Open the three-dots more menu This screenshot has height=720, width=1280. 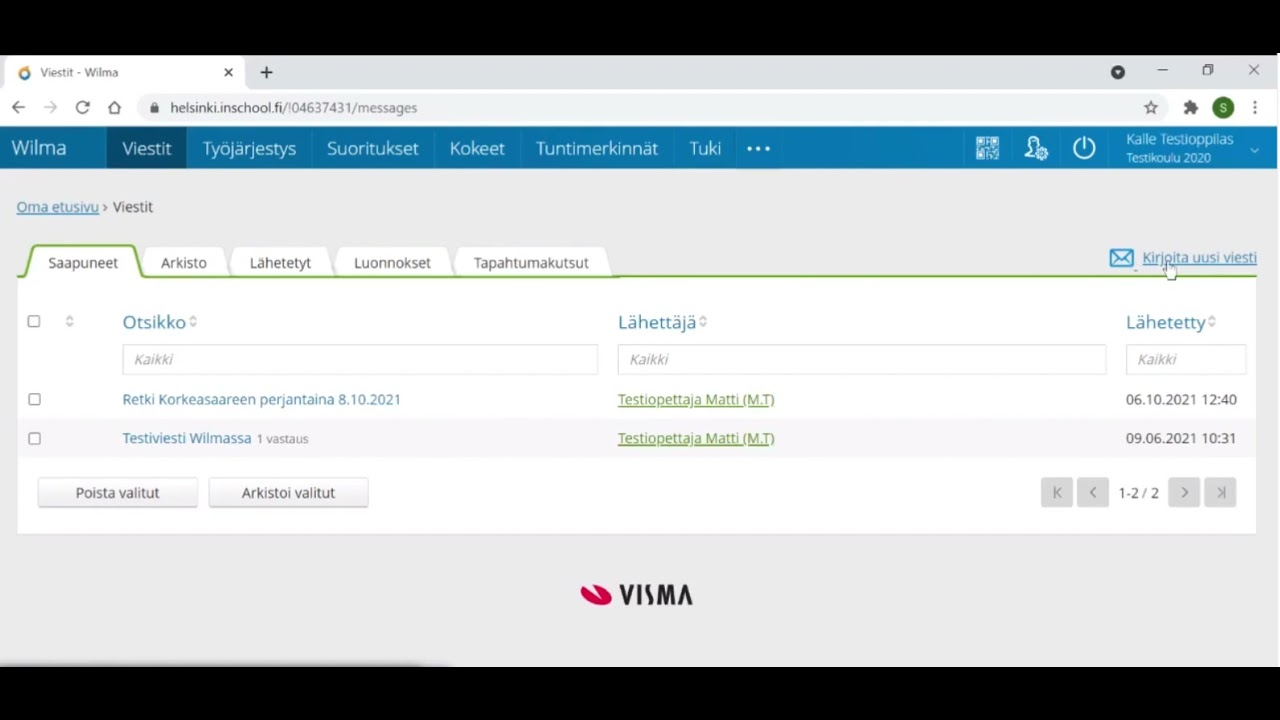click(x=758, y=148)
